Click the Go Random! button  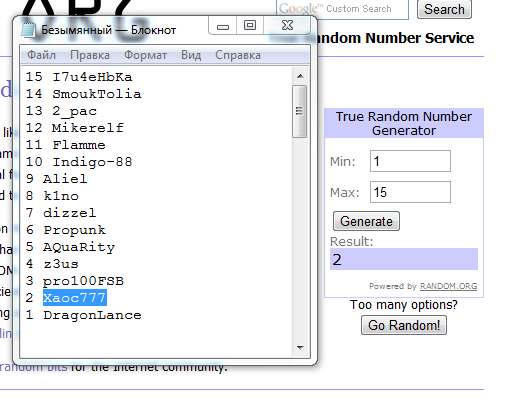coord(404,325)
